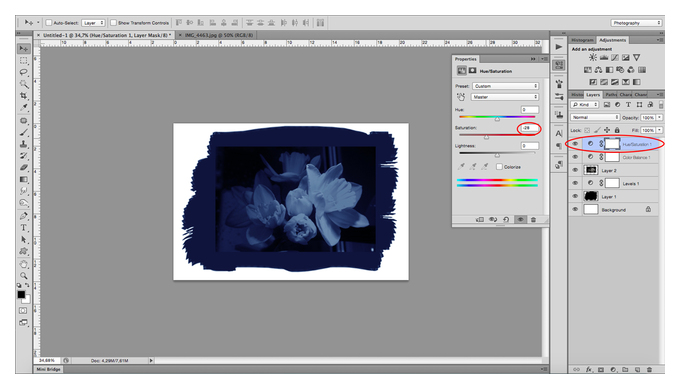680x389 pixels.
Task: Select the Untitled-1 document tab
Action: pos(105,35)
